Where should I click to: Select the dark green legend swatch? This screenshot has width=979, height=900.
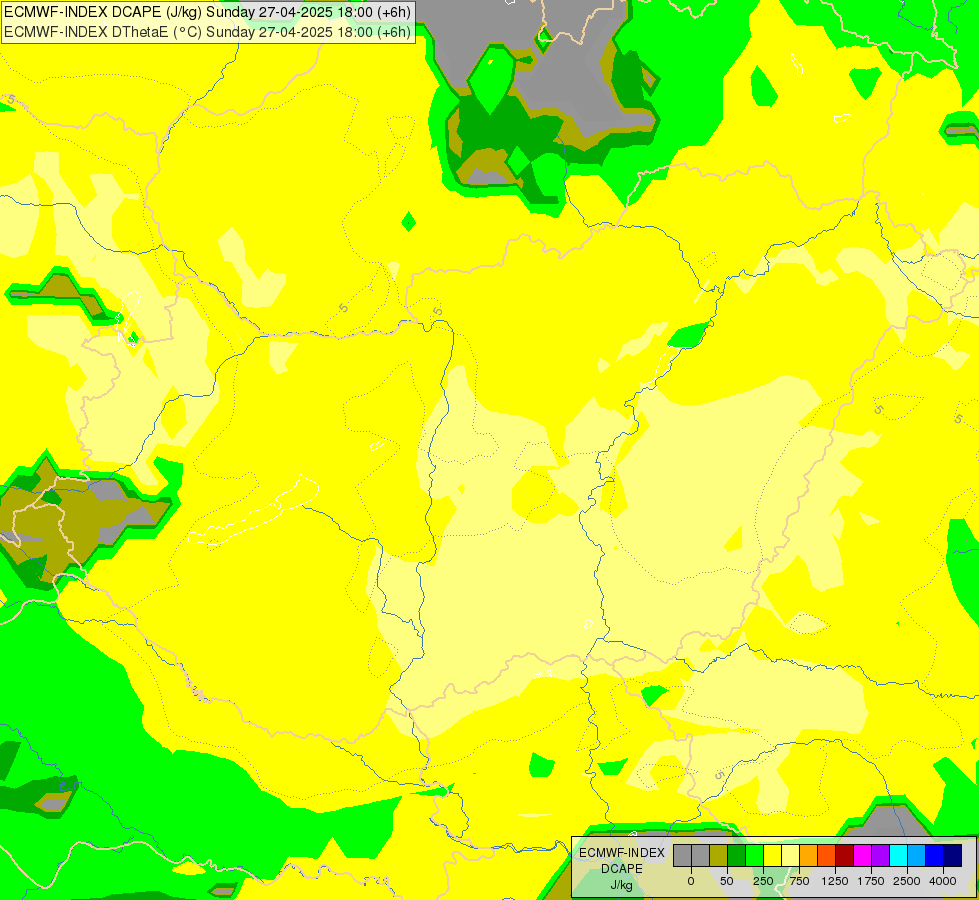pos(737,855)
